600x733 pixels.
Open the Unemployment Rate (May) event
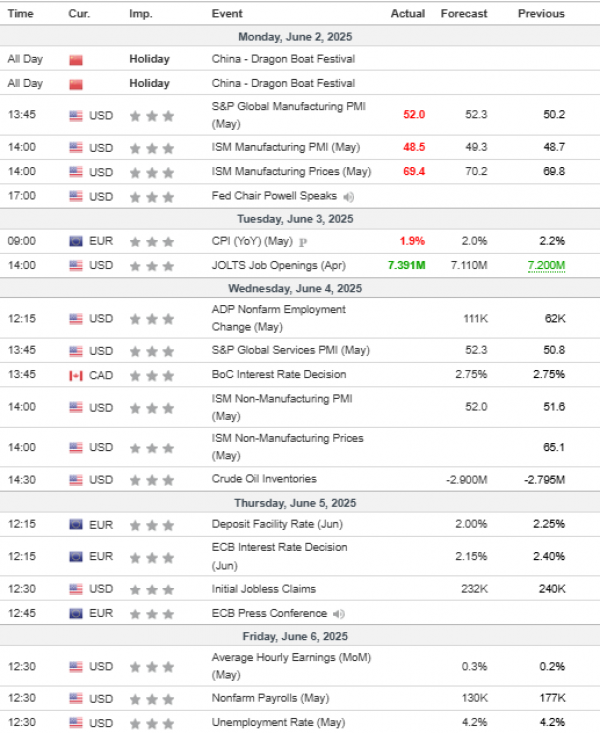pyautogui.click(x=279, y=722)
